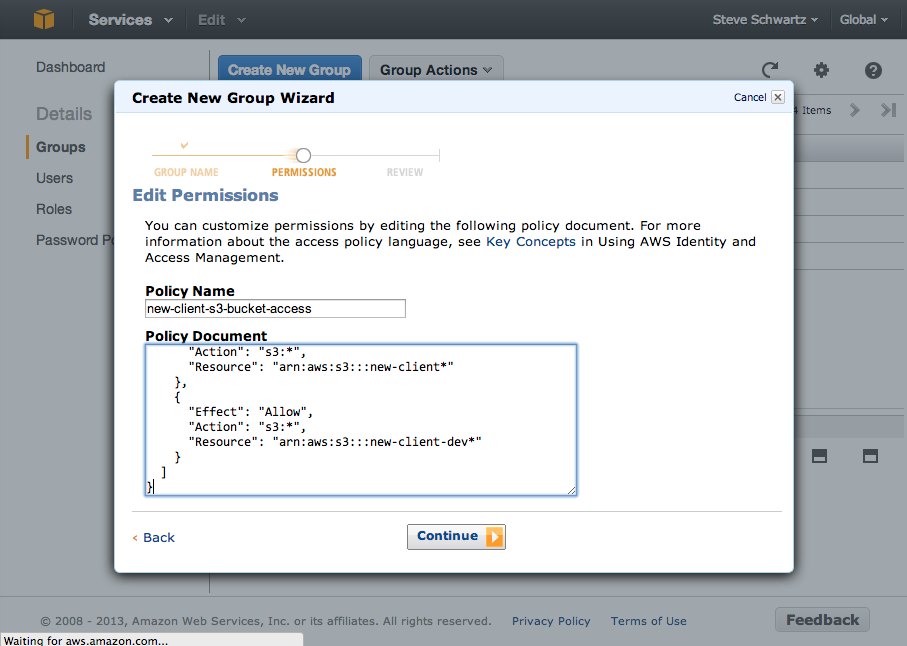This screenshot has width=907, height=646.
Task: Click the Continue button
Action: tap(456, 537)
